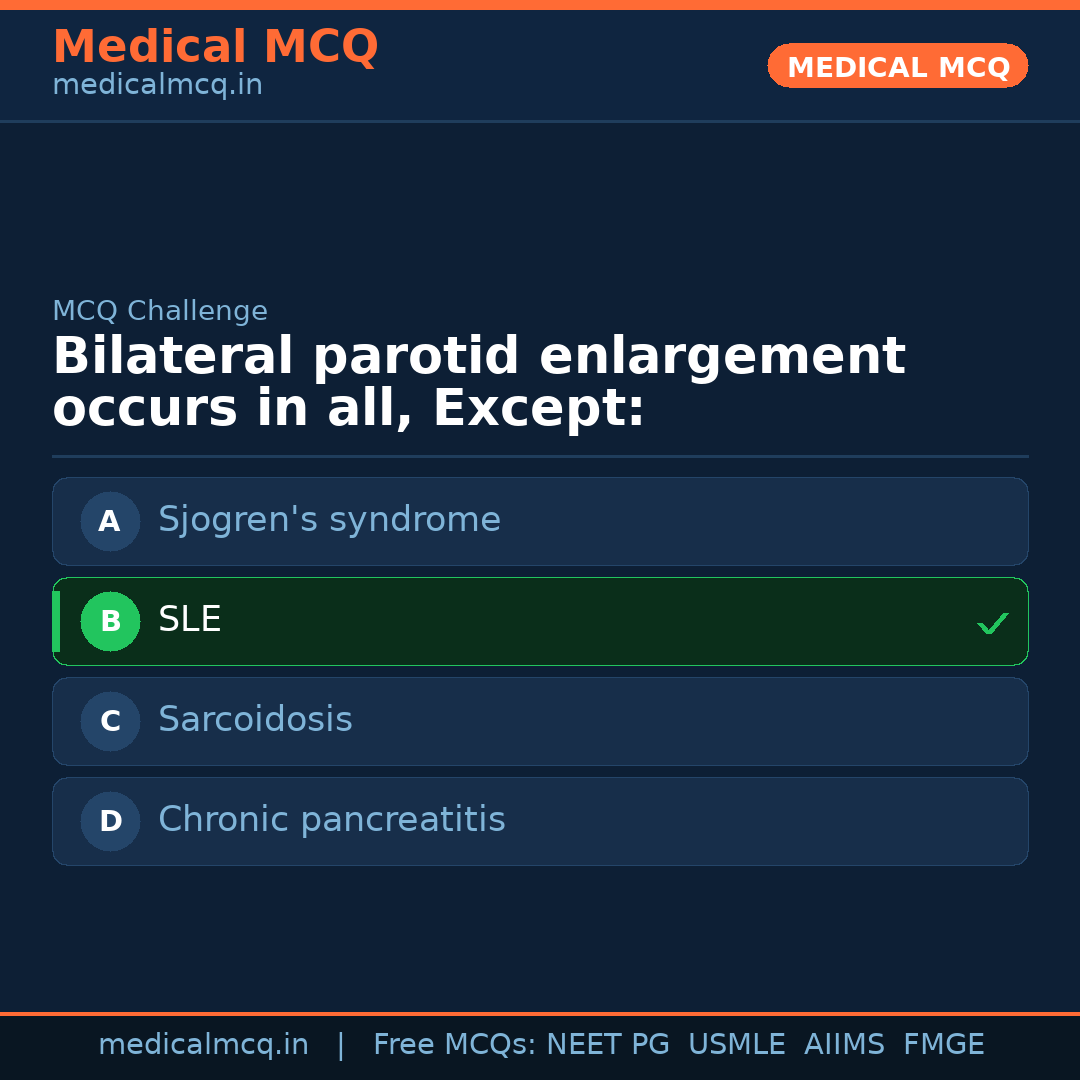Click the MCQ Challenge label
Screen dimensions: 1080x1080
tap(160, 311)
